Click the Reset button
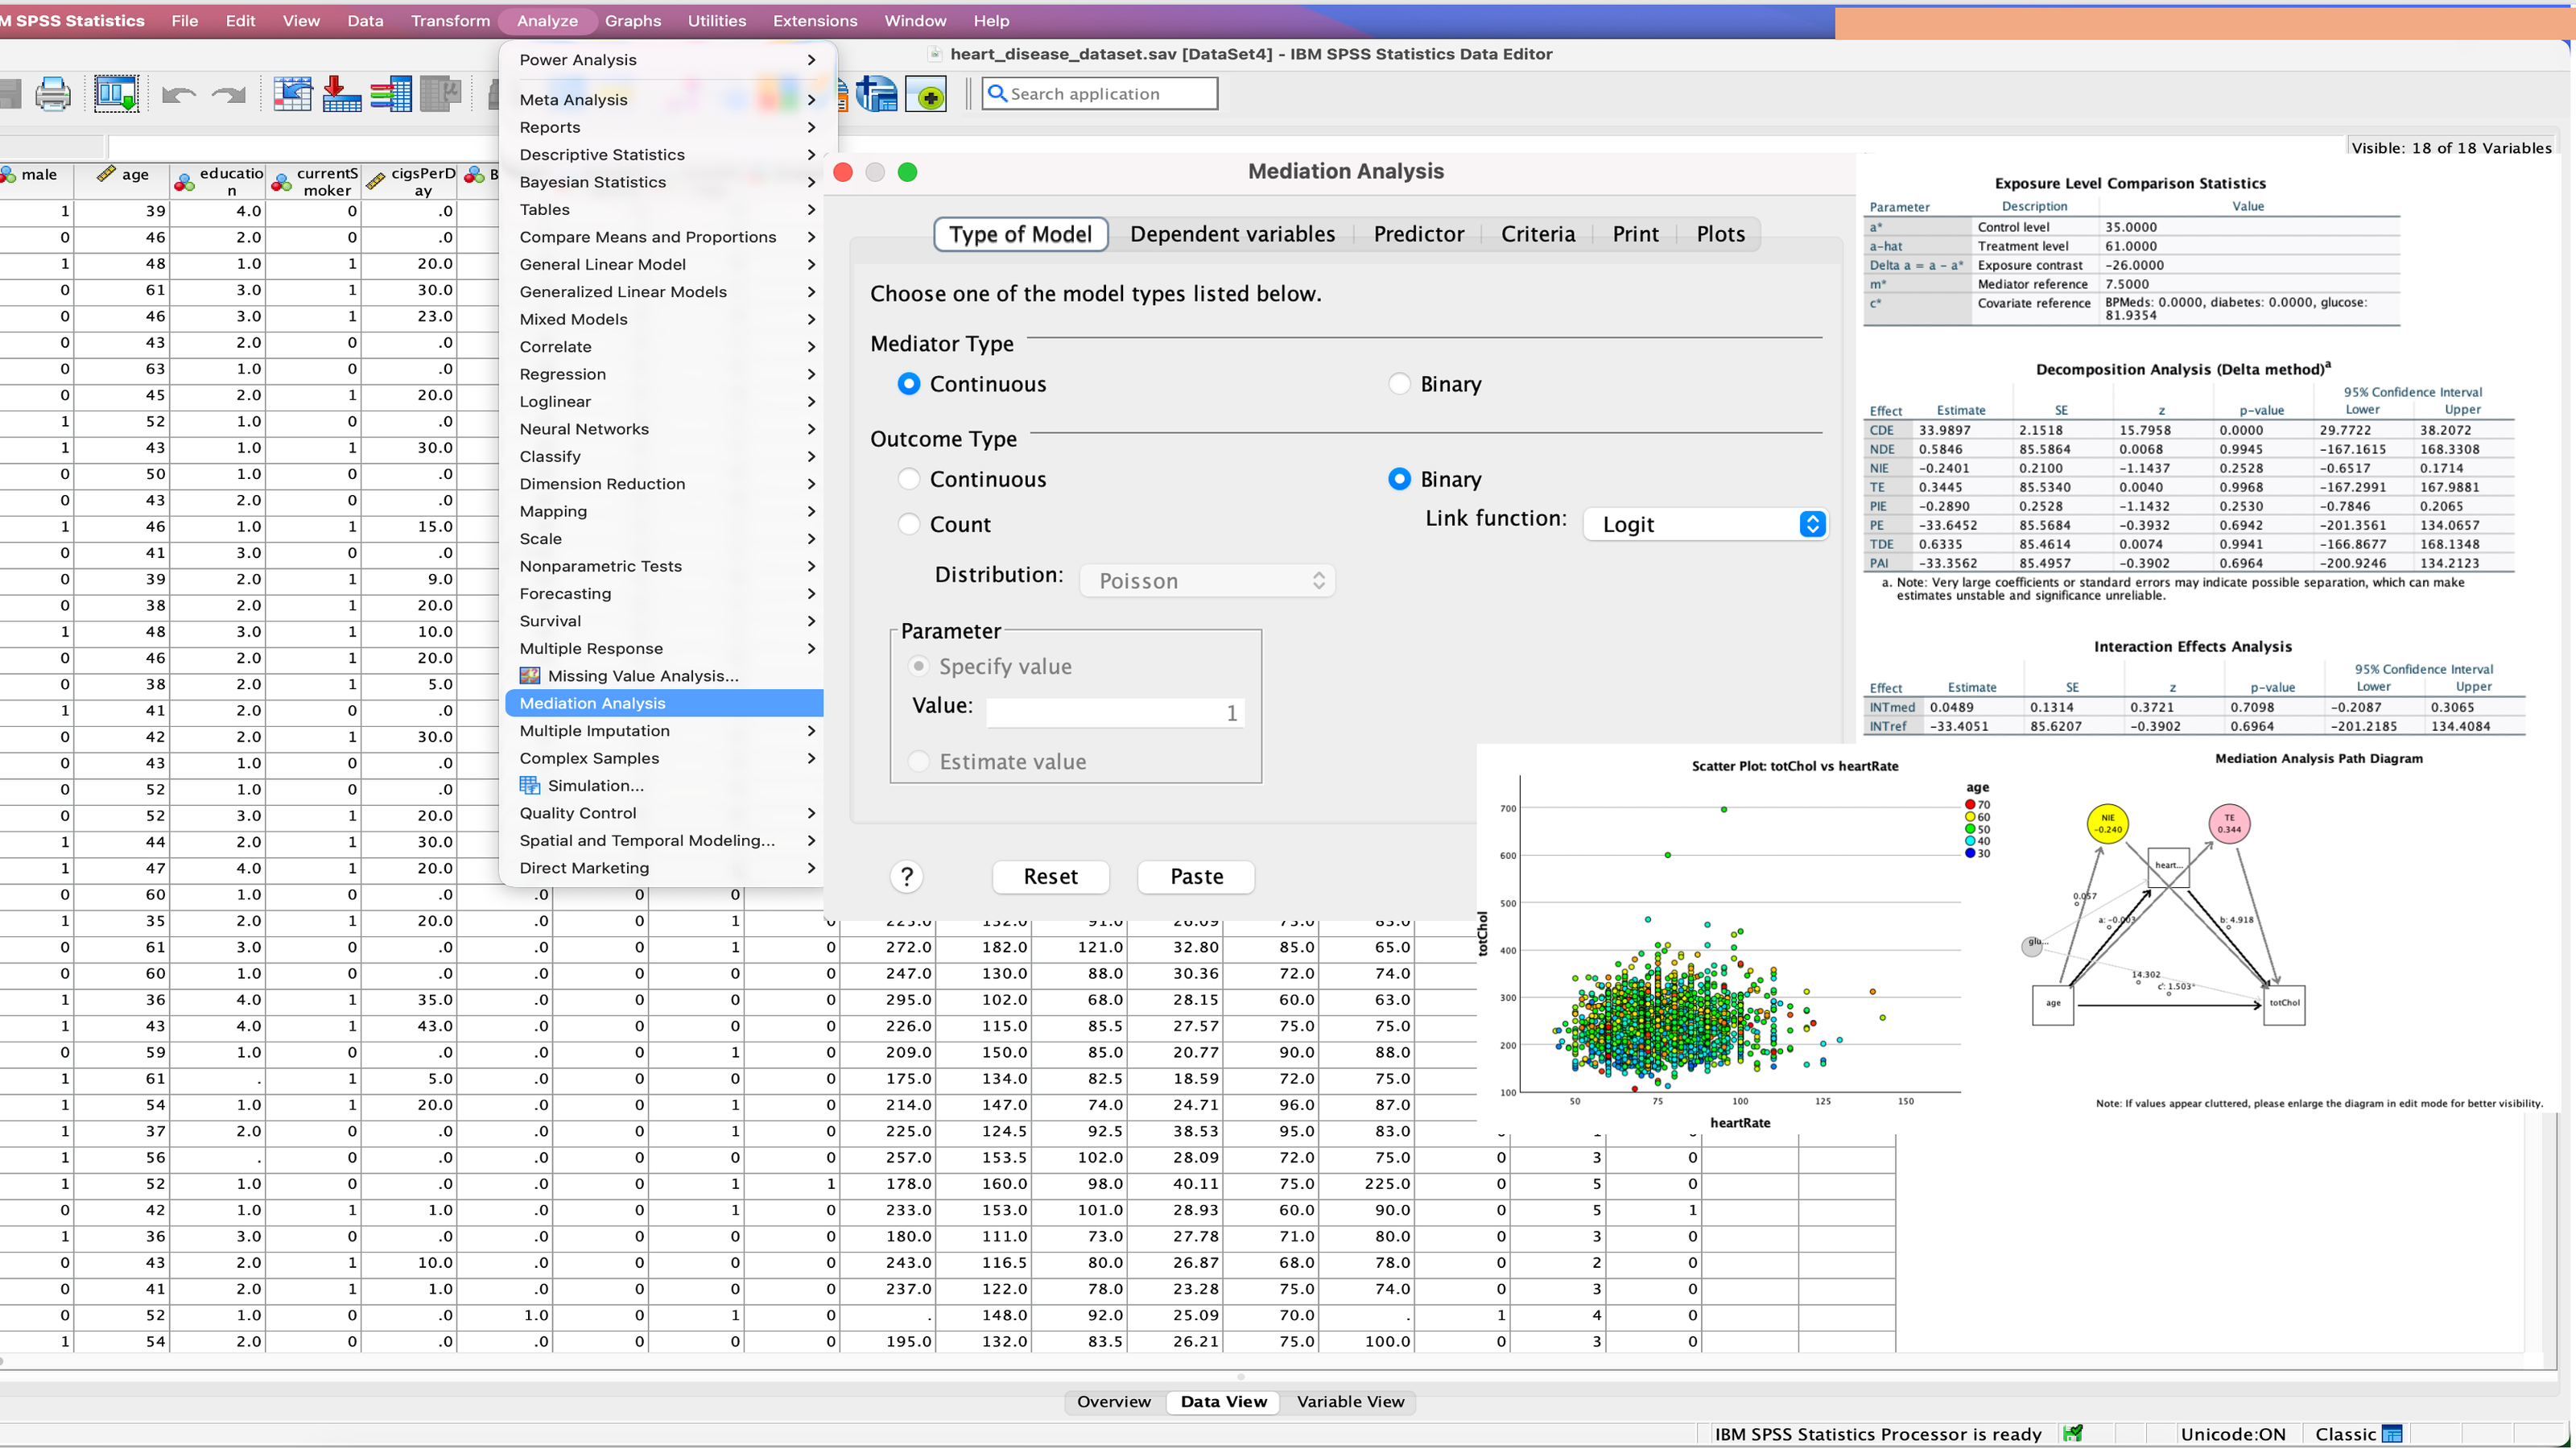The height and width of the screenshot is (1449, 2576). (x=1050, y=877)
